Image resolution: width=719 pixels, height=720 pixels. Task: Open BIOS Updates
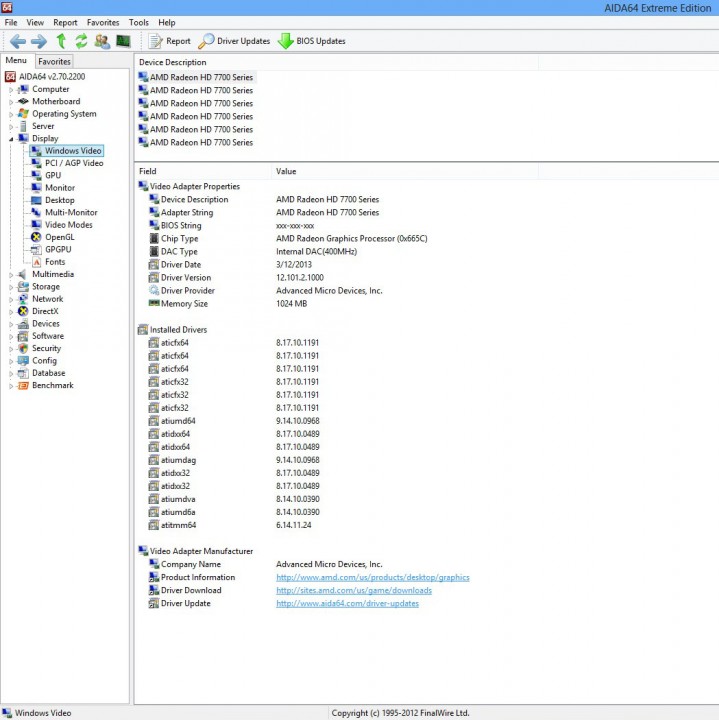(x=311, y=41)
